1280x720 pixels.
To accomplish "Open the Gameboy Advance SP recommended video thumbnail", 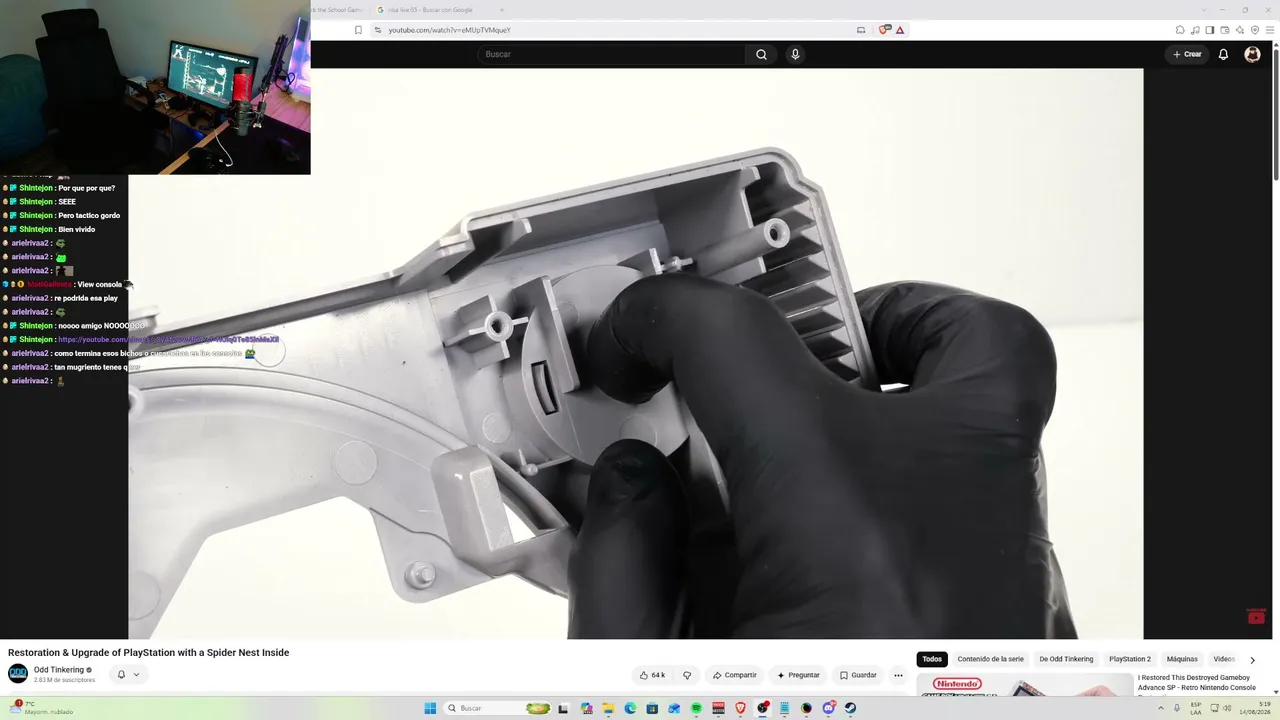I will point(1024,686).
